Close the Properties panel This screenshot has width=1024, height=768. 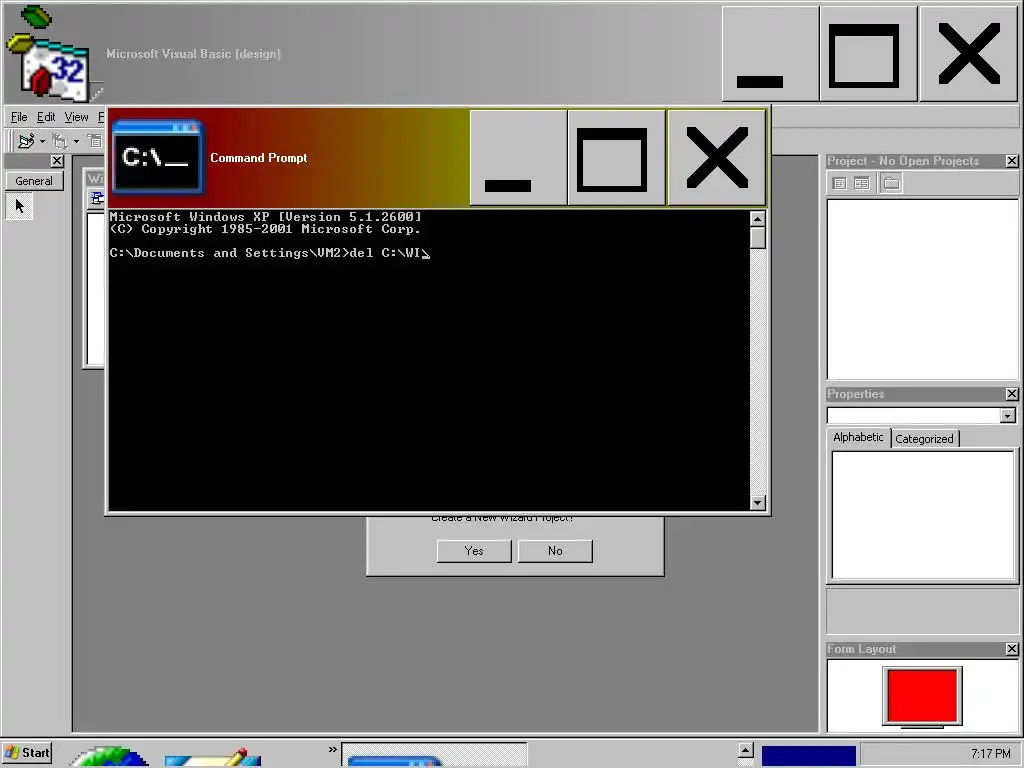click(1012, 394)
